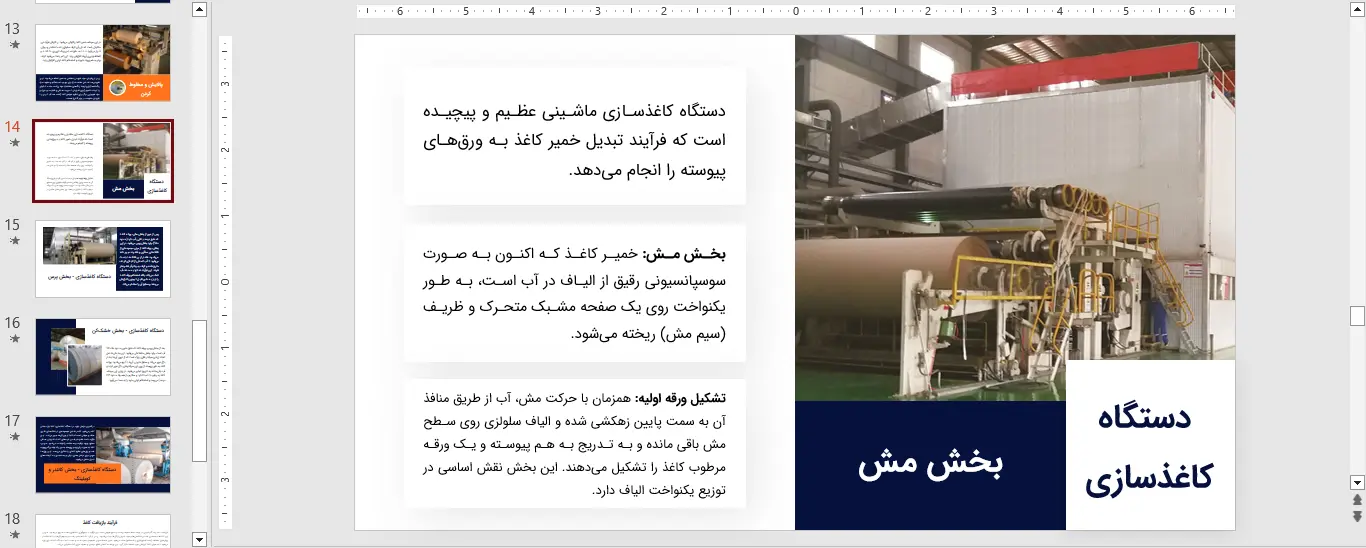Click animation star icon under slide 16

click(14, 339)
